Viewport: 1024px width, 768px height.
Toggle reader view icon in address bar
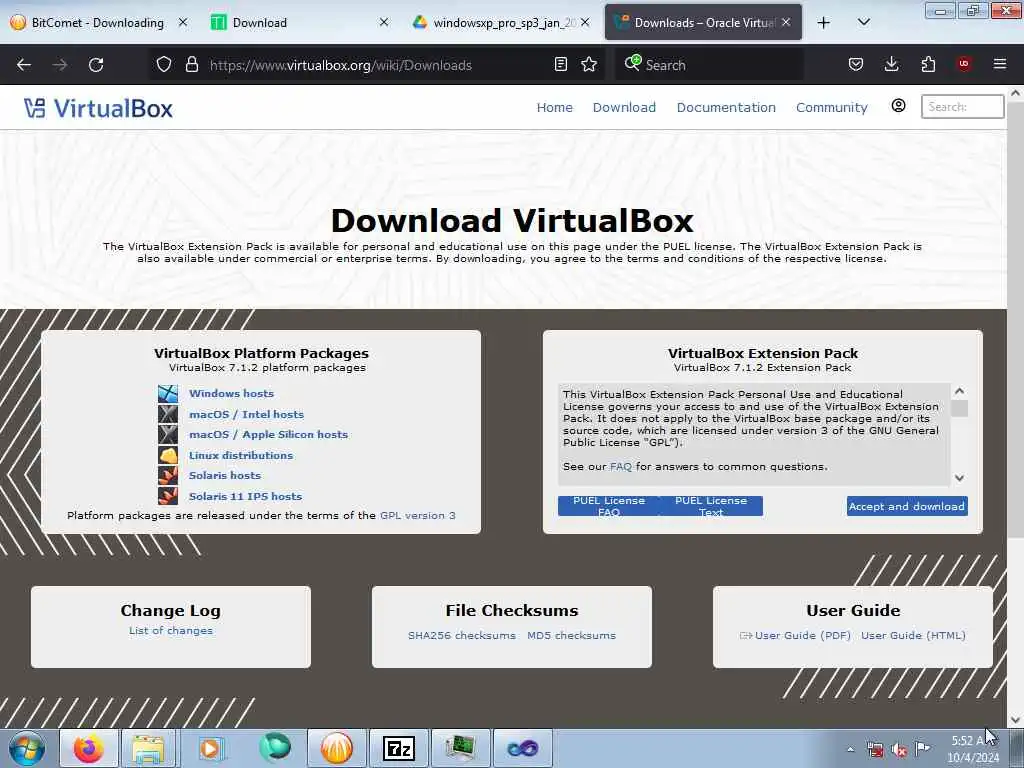point(560,65)
